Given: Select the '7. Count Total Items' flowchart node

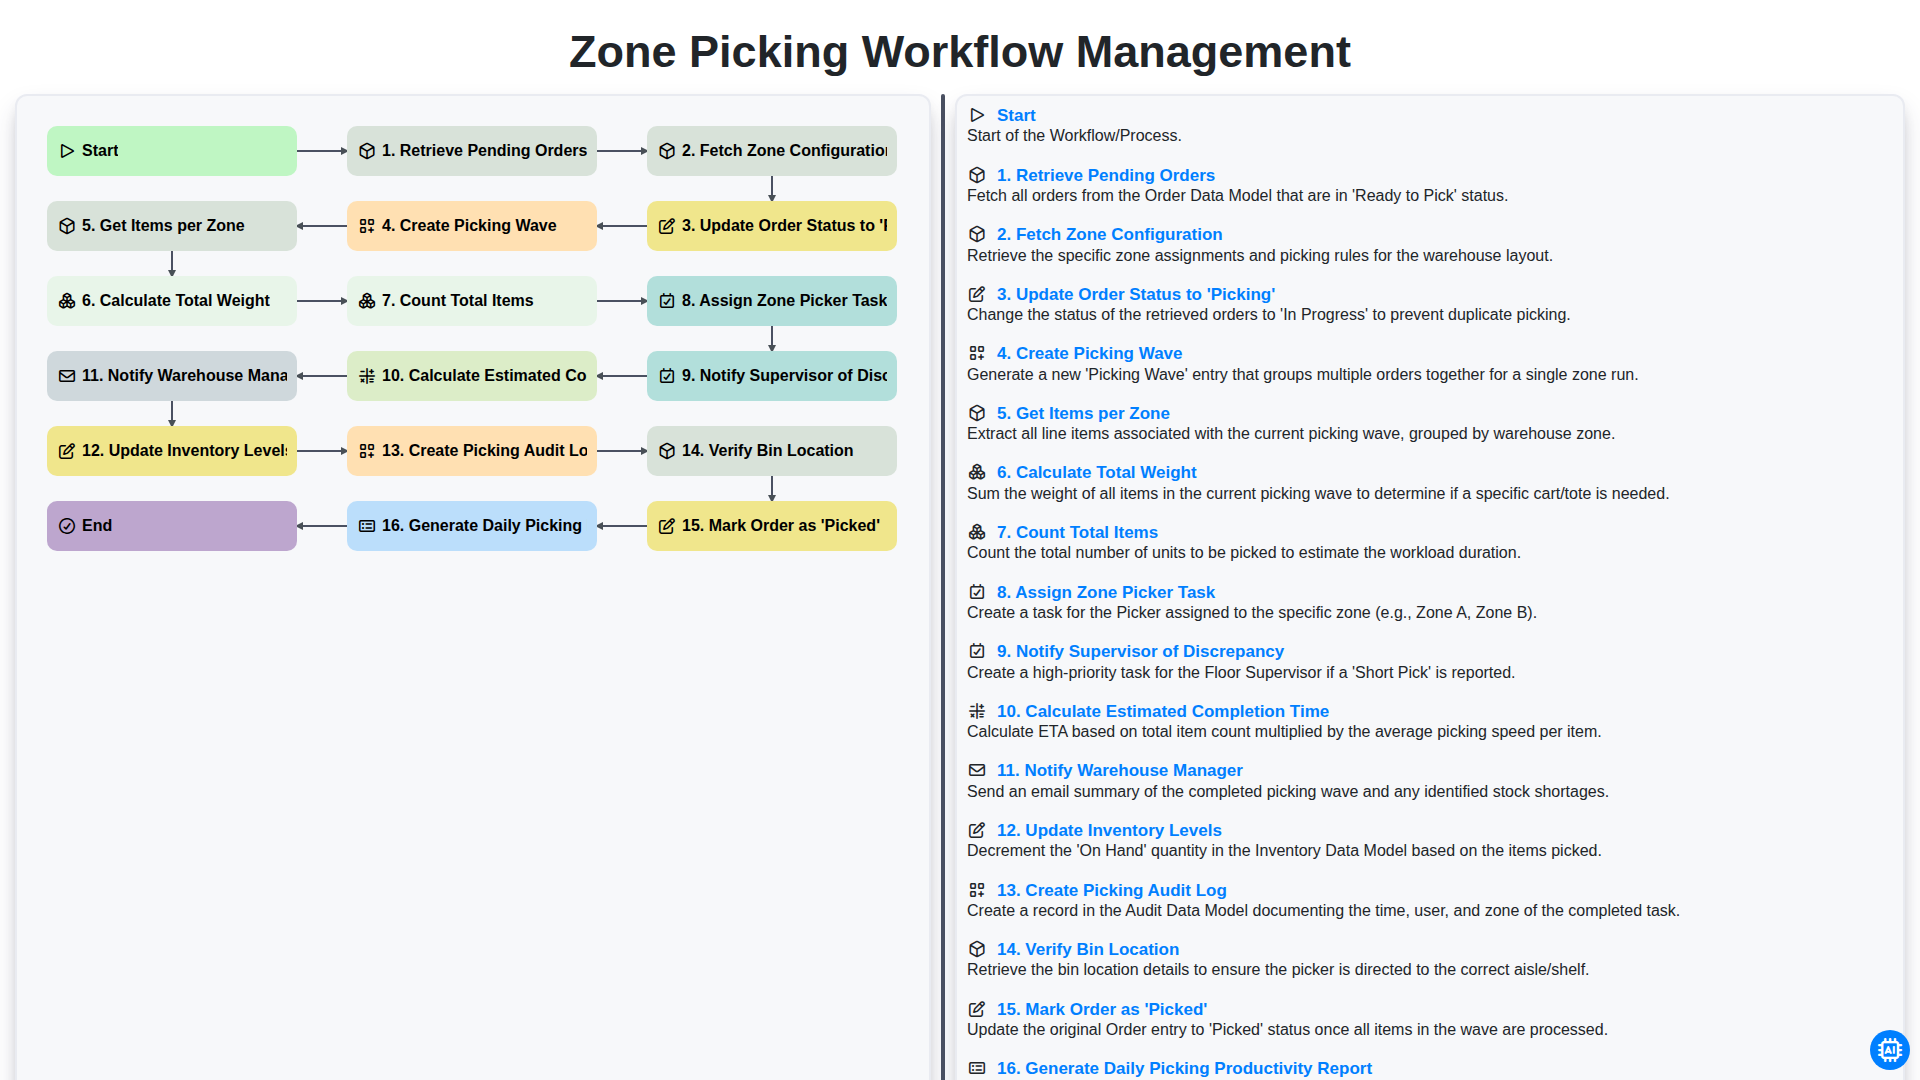Looking at the screenshot, I should click(472, 301).
